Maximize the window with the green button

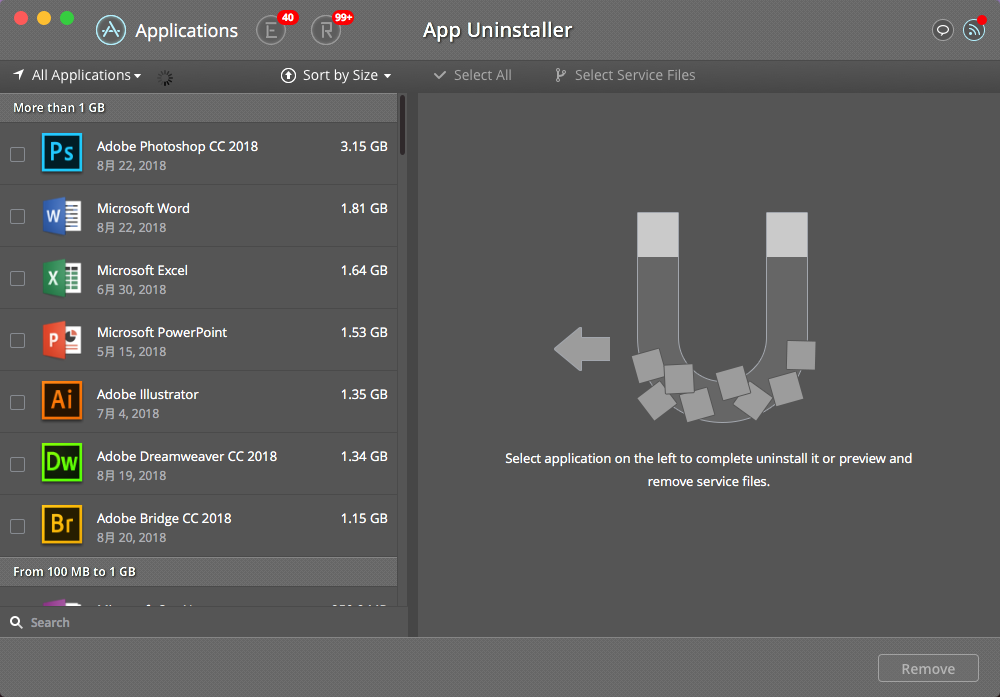click(67, 18)
